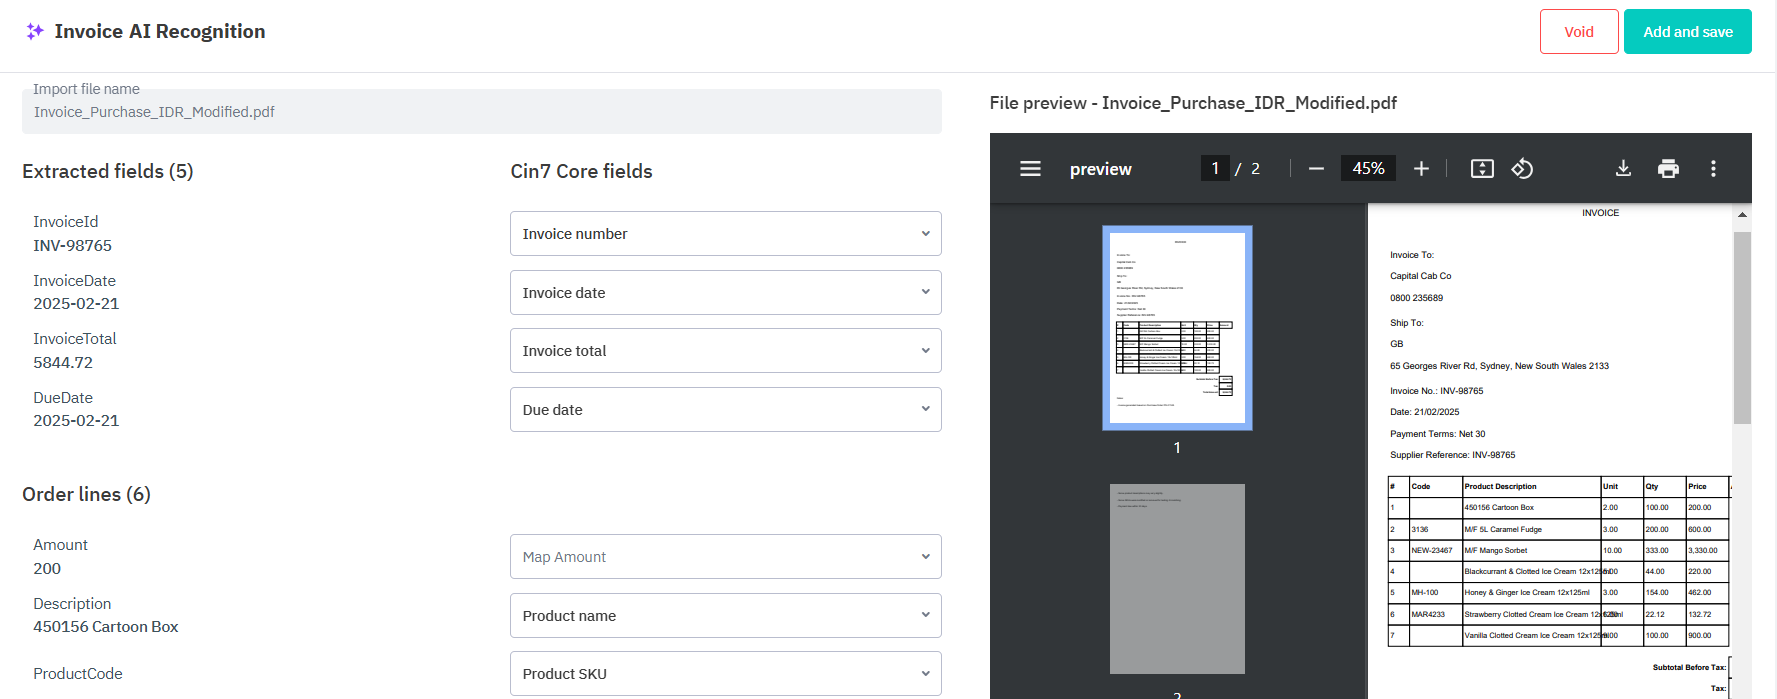Open PDF viewer more actions menu
Image resolution: width=1777 pixels, height=699 pixels.
click(x=1713, y=169)
